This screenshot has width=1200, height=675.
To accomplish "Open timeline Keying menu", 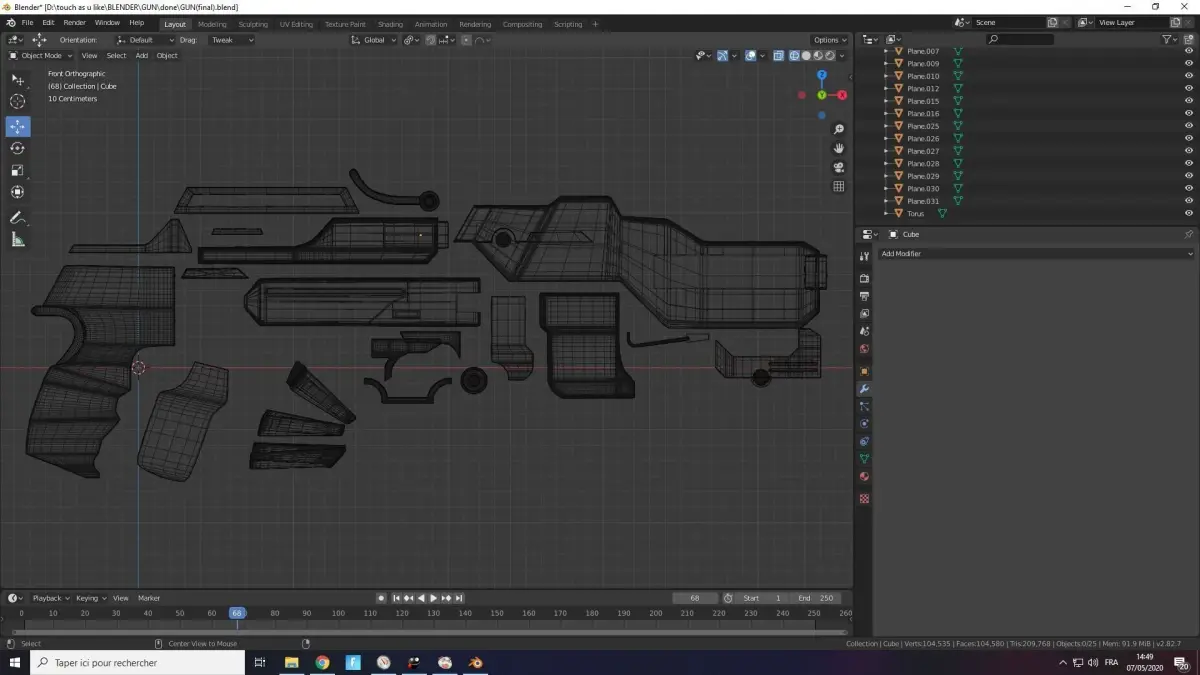I will [x=90, y=598].
